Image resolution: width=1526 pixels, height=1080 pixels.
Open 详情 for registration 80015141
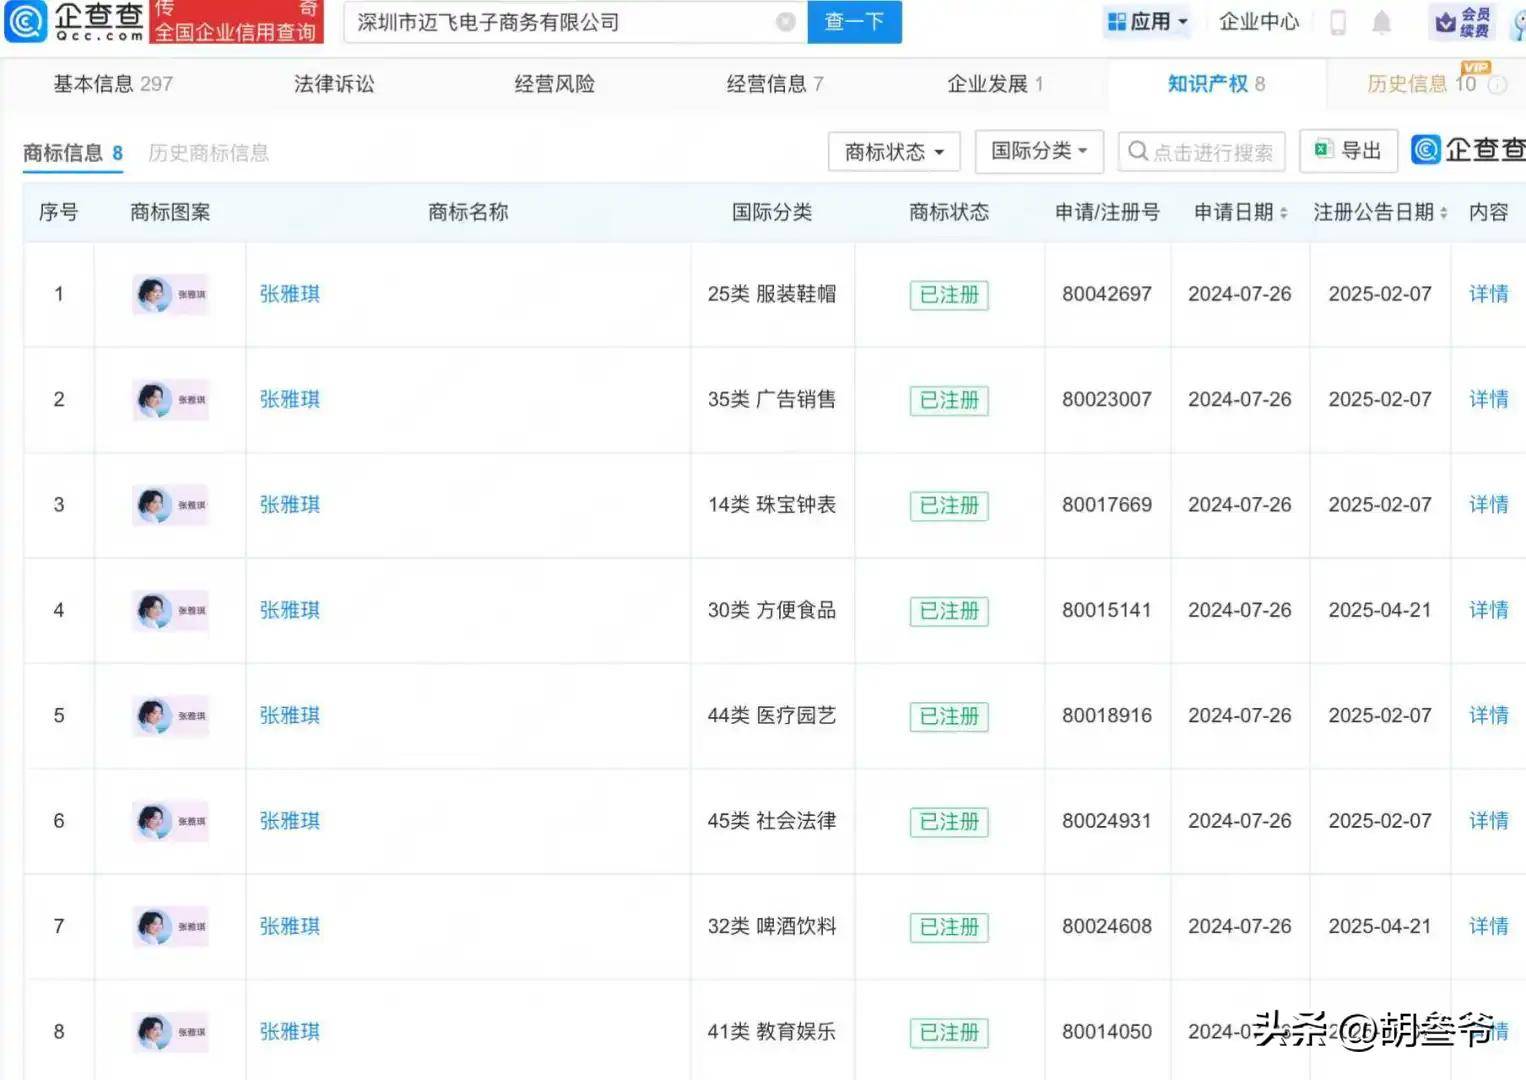(x=1488, y=610)
